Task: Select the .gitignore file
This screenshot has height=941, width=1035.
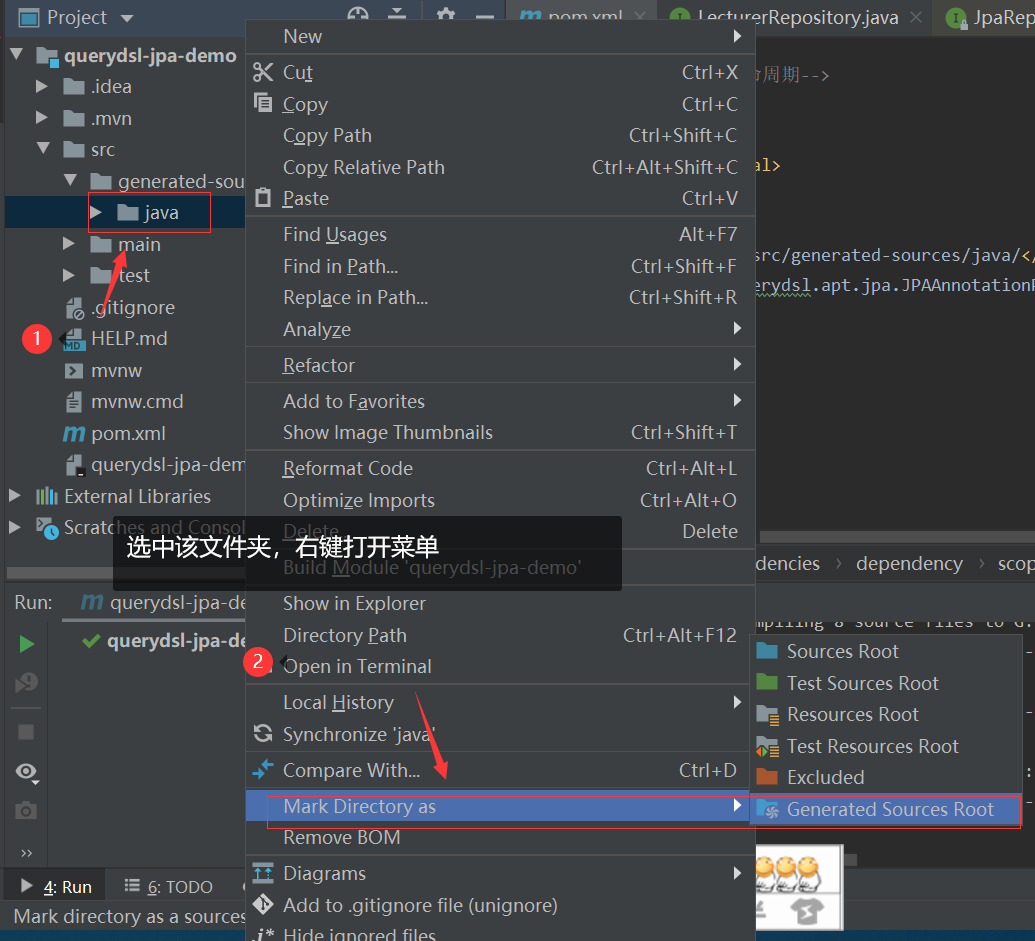Action: point(133,307)
